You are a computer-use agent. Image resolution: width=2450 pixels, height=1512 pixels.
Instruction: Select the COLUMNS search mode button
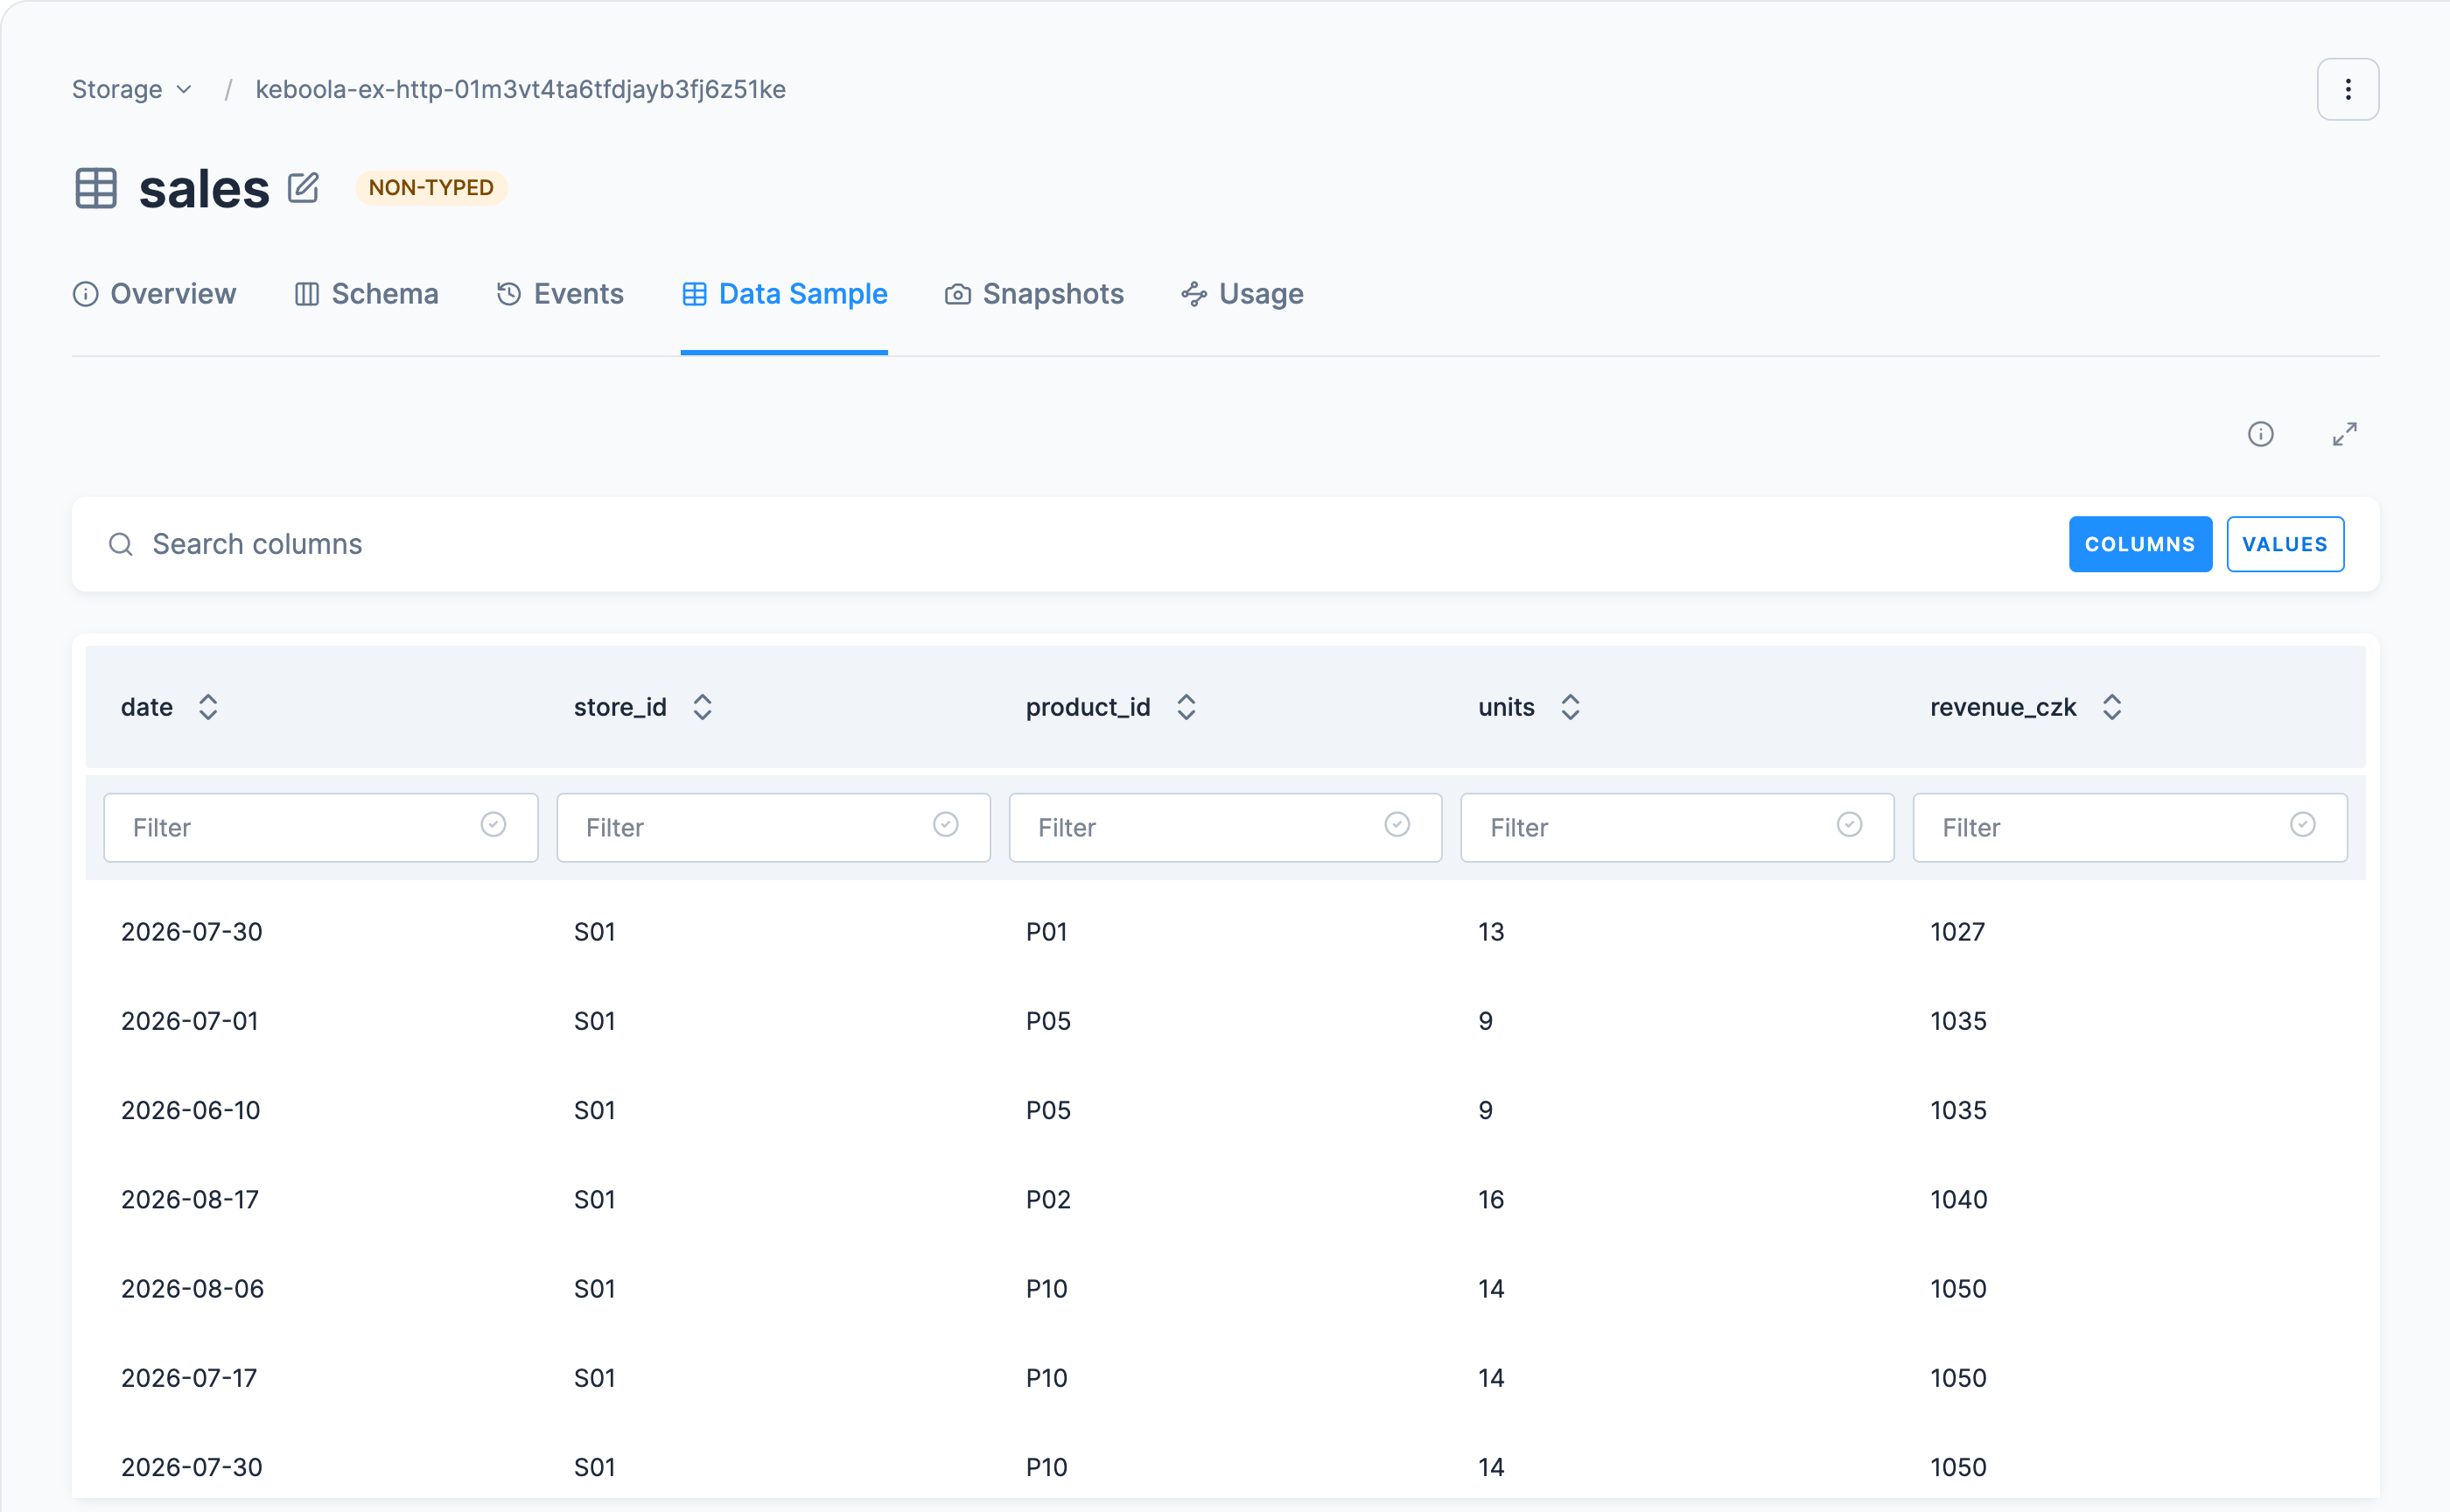coord(2140,544)
